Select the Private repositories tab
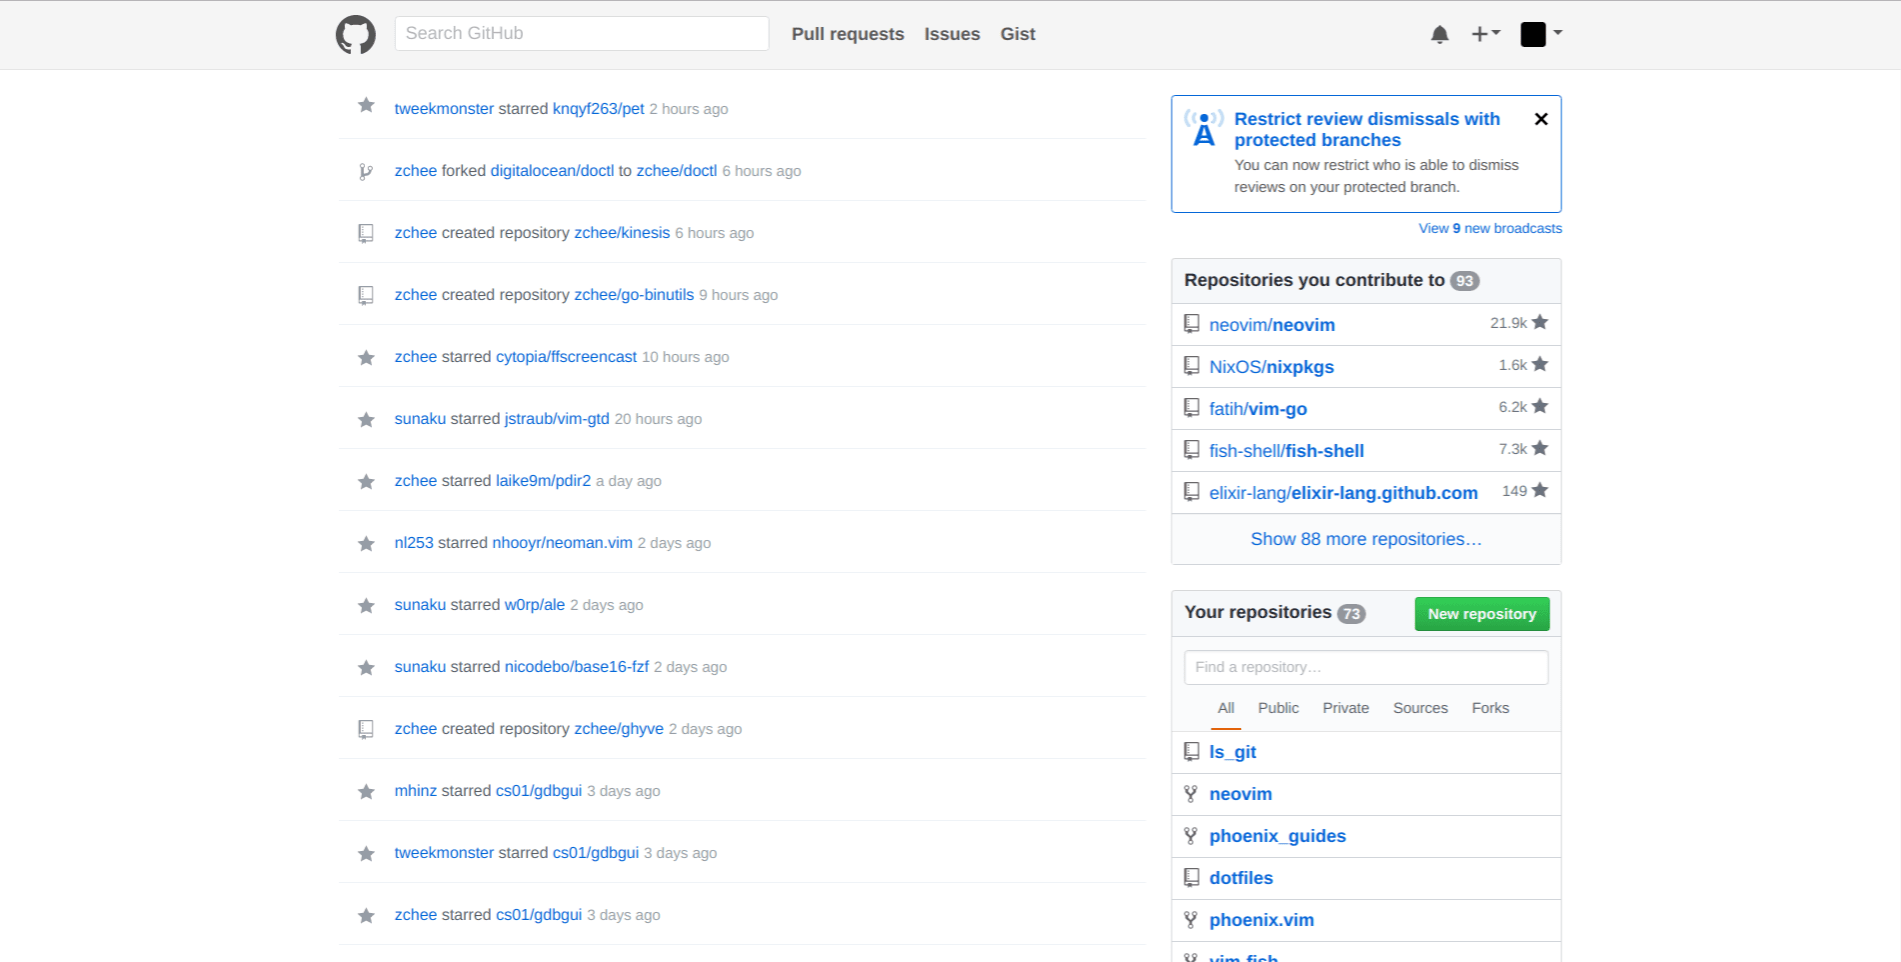 (1345, 708)
